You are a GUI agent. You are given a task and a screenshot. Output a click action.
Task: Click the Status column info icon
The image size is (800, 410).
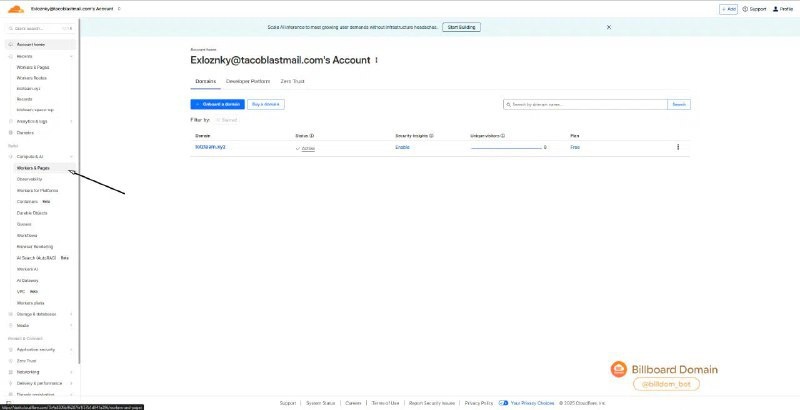point(312,136)
